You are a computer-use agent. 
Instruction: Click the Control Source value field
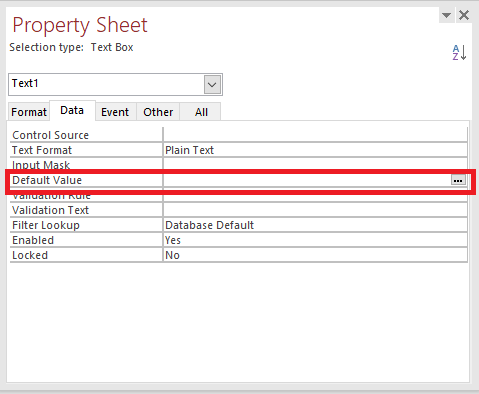click(315, 135)
